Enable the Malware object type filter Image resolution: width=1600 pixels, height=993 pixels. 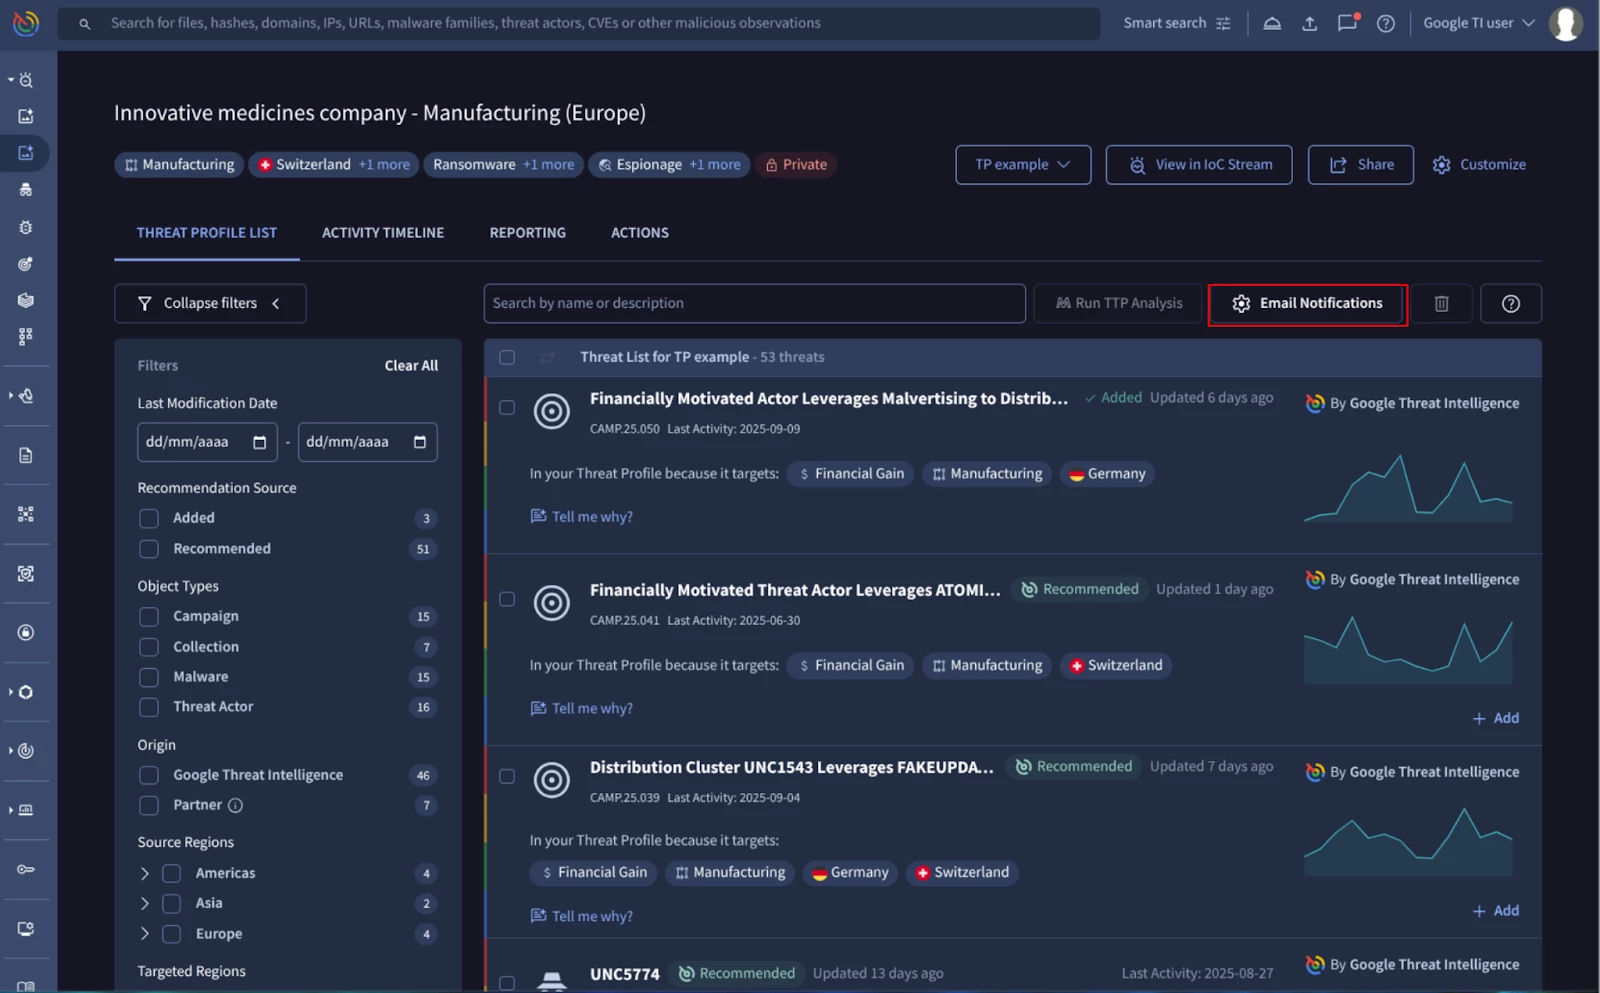[149, 677]
